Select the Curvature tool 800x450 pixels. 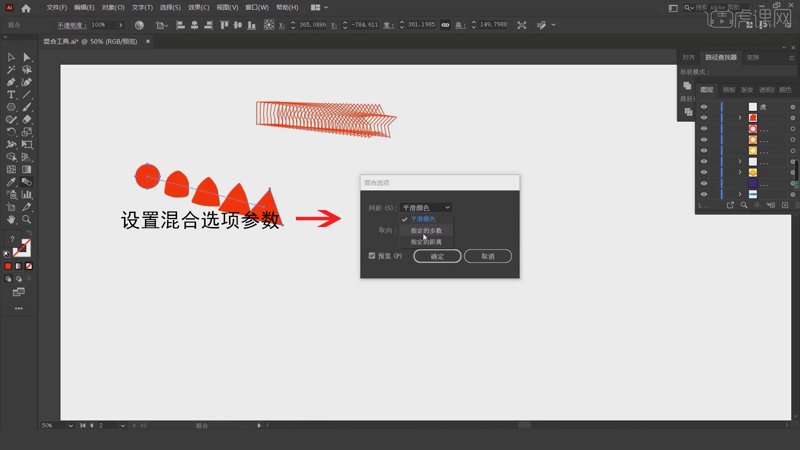click(x=27, y=82)
